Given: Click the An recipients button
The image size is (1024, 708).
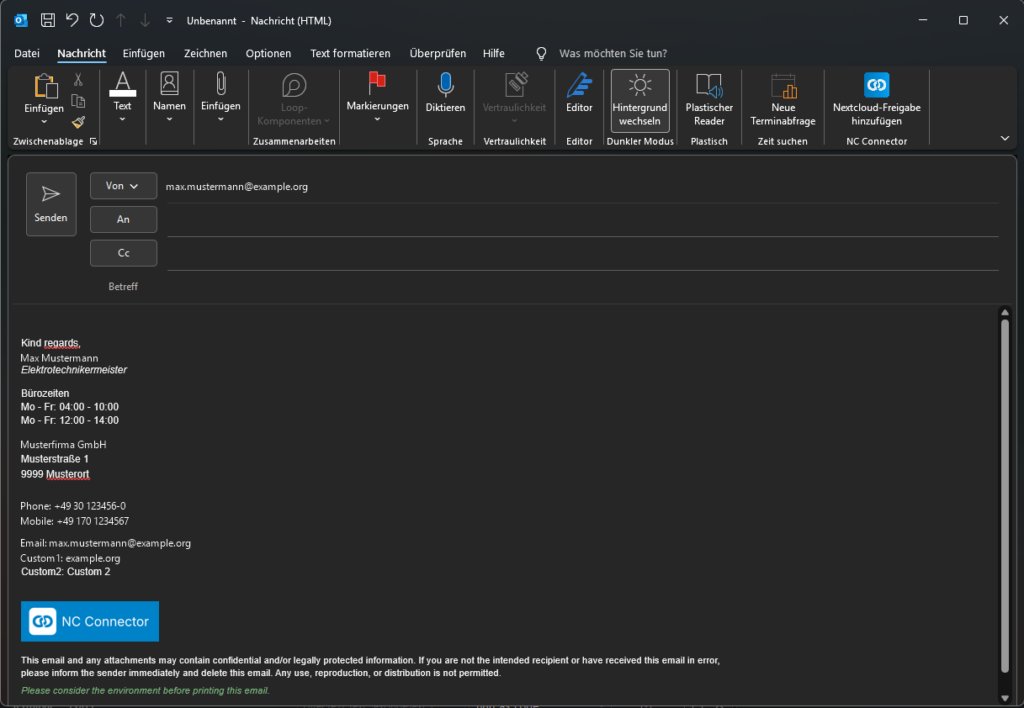Looking at the screenshot, I should 123,219.
